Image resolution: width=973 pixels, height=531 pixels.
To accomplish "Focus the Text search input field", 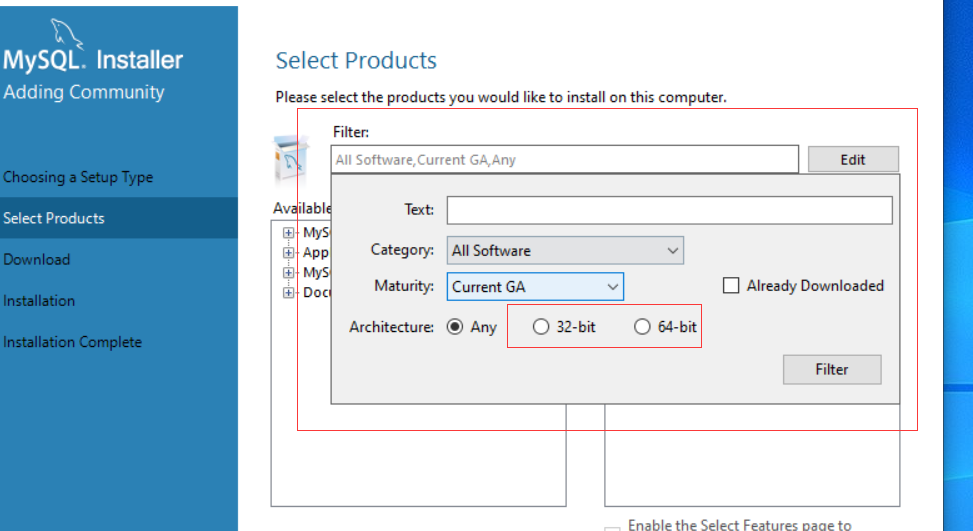I will [670, 210].
